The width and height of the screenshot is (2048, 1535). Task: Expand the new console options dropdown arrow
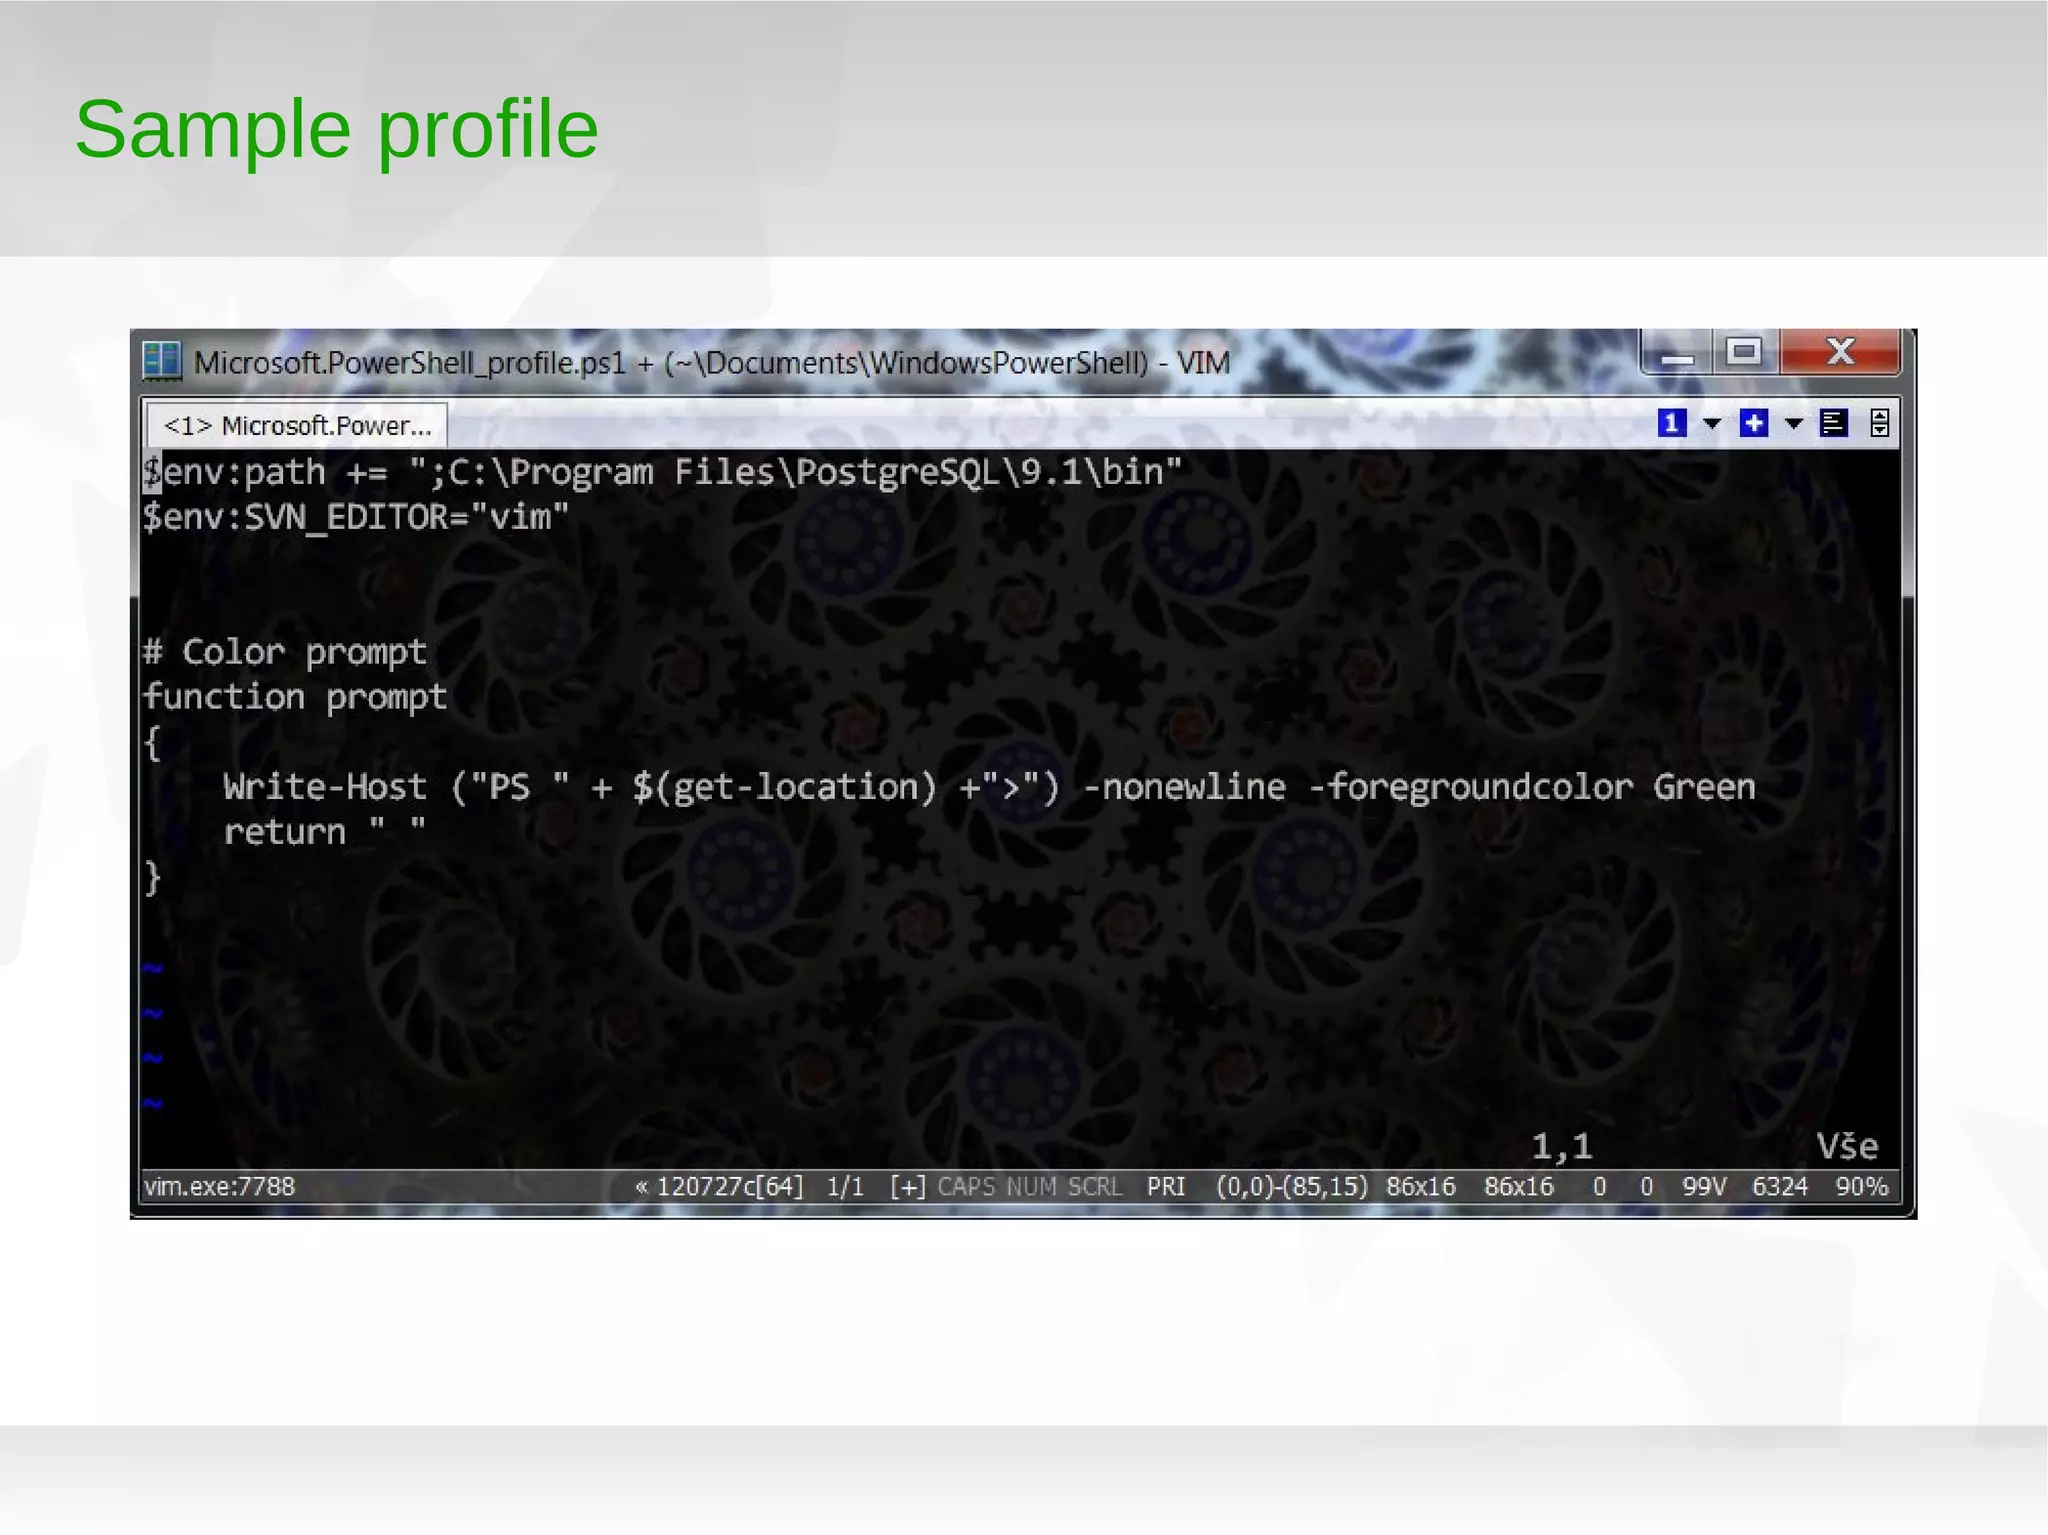pos(1794,423)
